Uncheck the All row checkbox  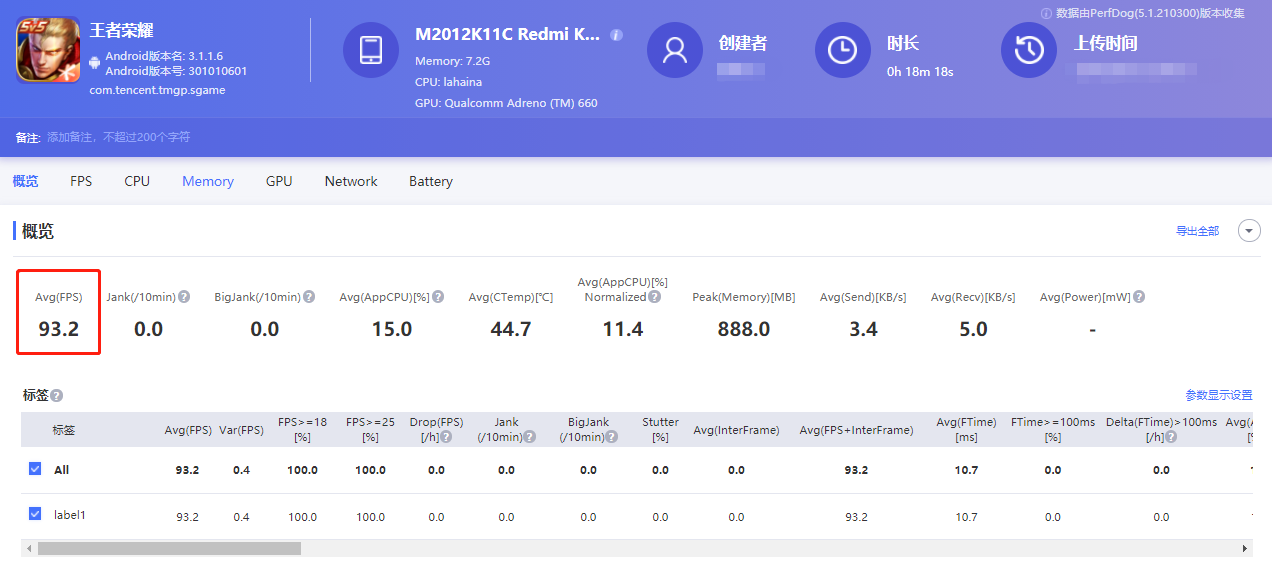[x=36, y=469]
